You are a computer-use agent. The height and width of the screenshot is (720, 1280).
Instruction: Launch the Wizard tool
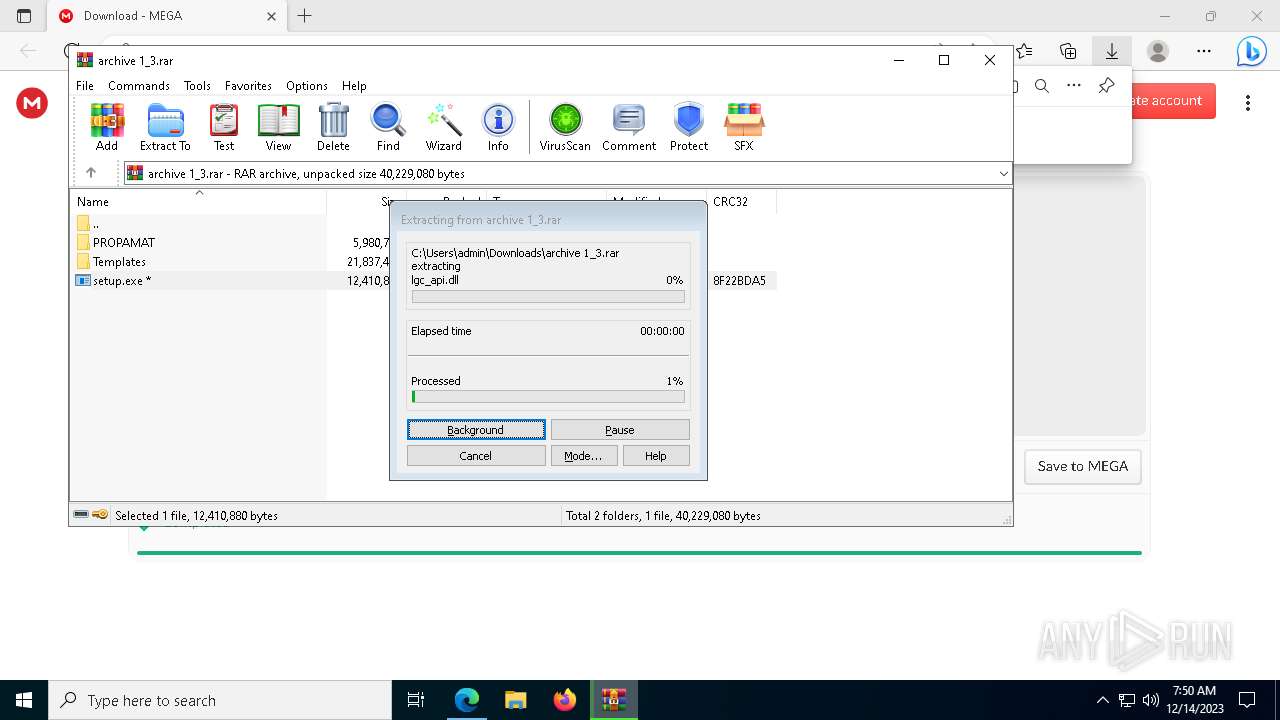(x=444, y=127)
